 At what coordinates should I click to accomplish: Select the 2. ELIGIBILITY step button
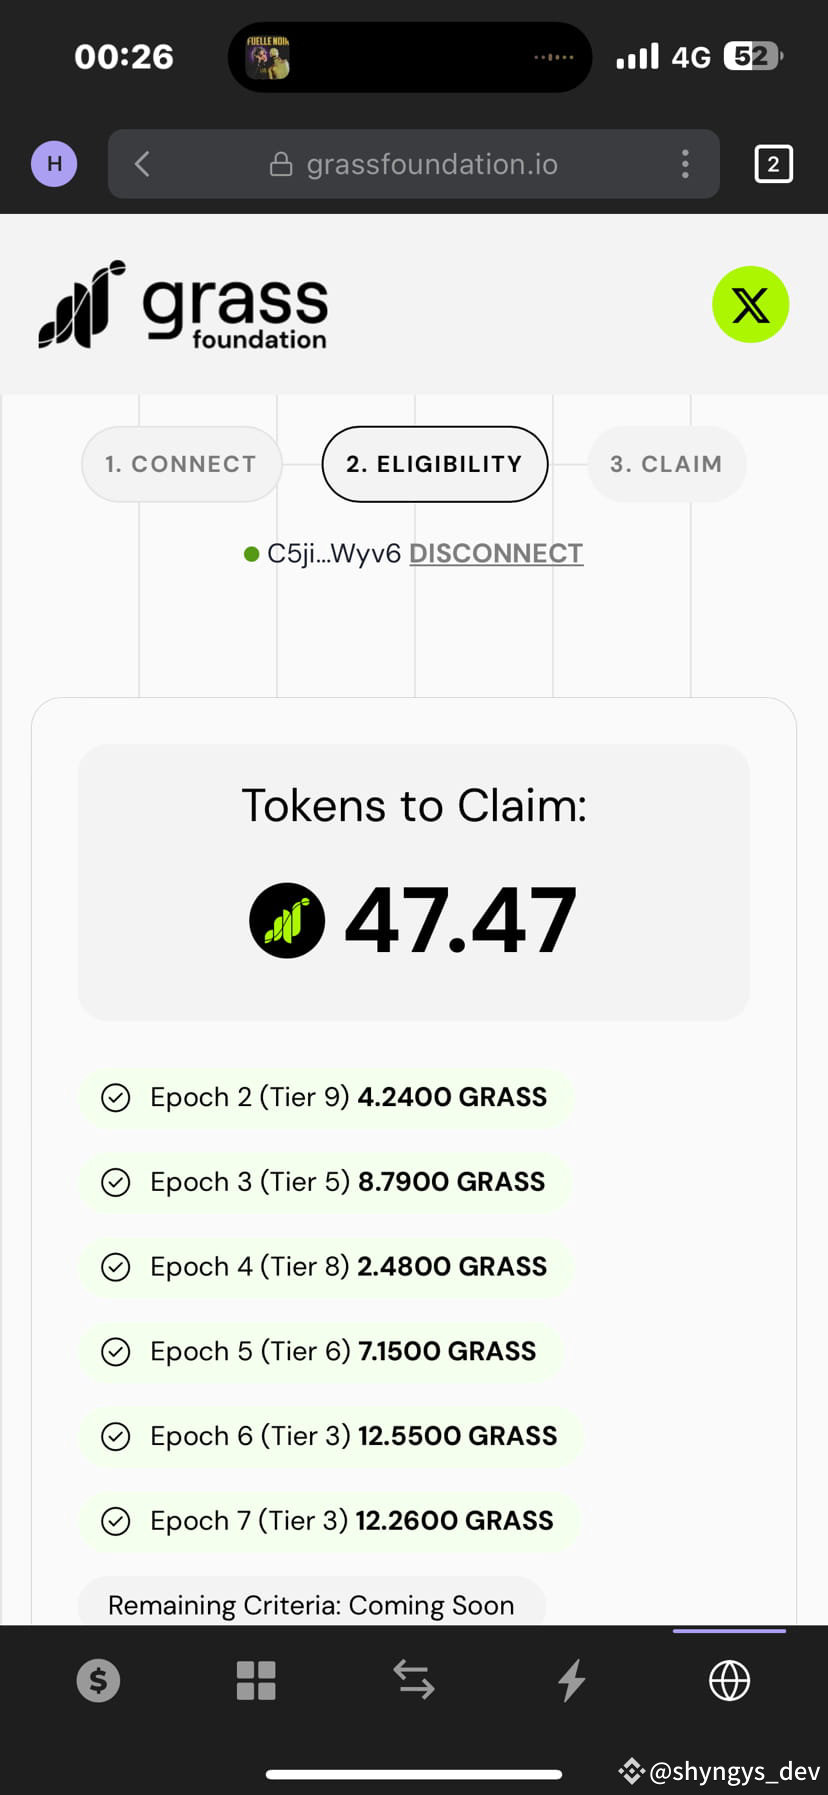[434, 463]
